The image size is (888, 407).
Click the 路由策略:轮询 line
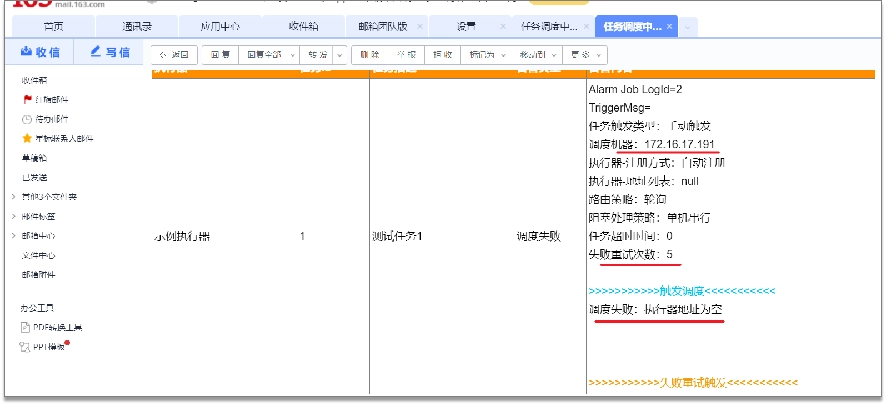click(628, 199)
